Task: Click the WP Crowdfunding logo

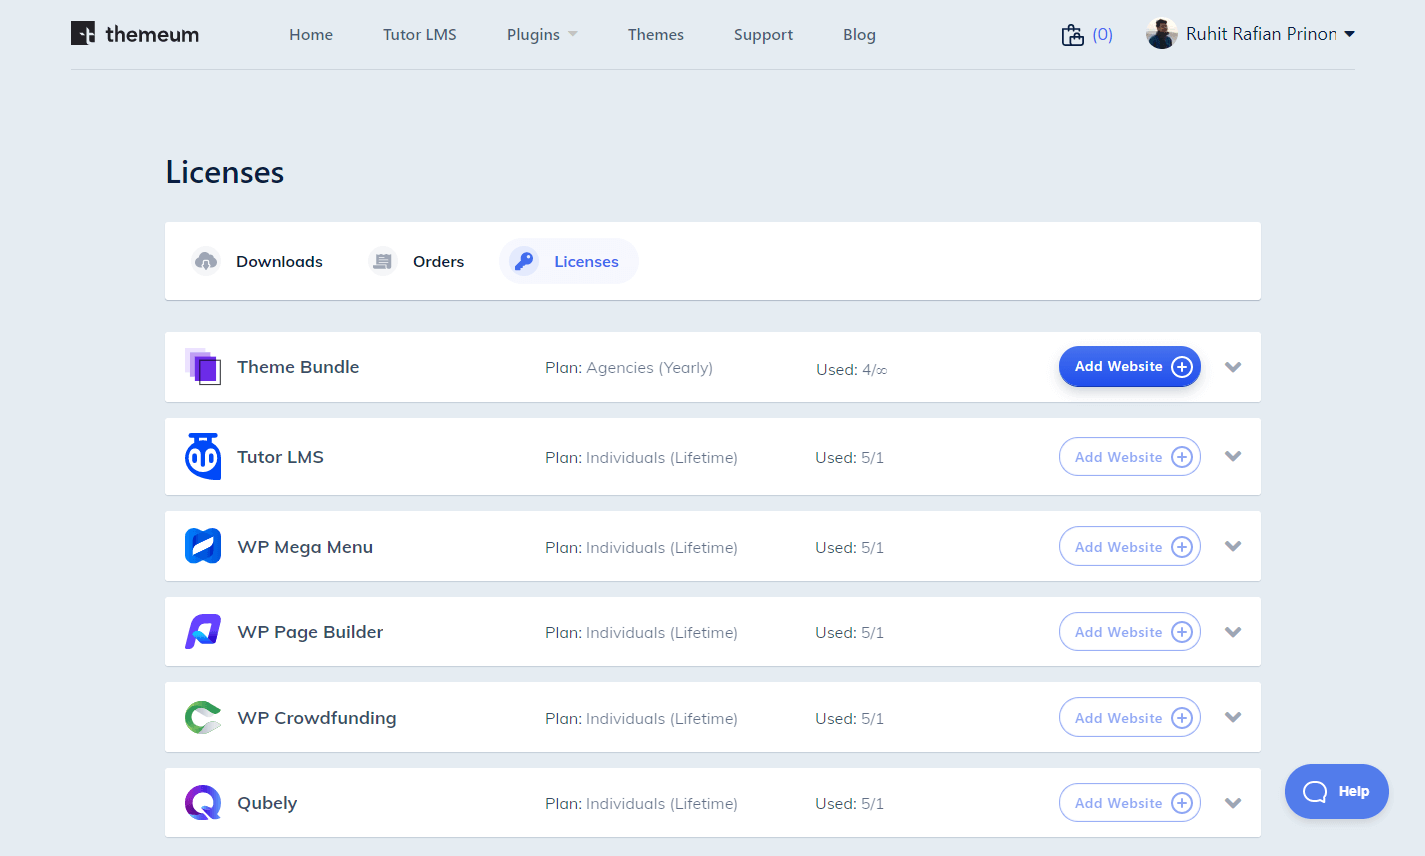Action: [203, 717]
